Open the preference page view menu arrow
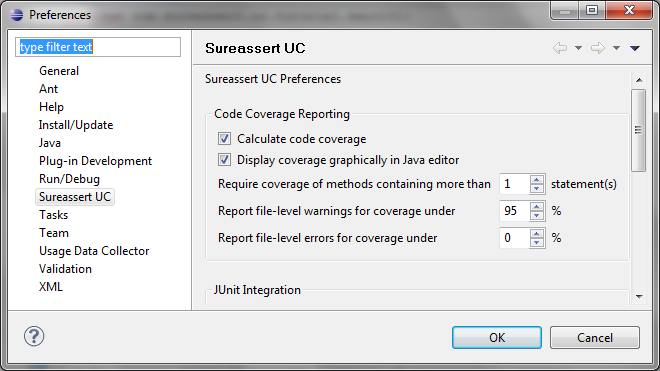Viewport: 660px width, 371px height. coord(635,48)
